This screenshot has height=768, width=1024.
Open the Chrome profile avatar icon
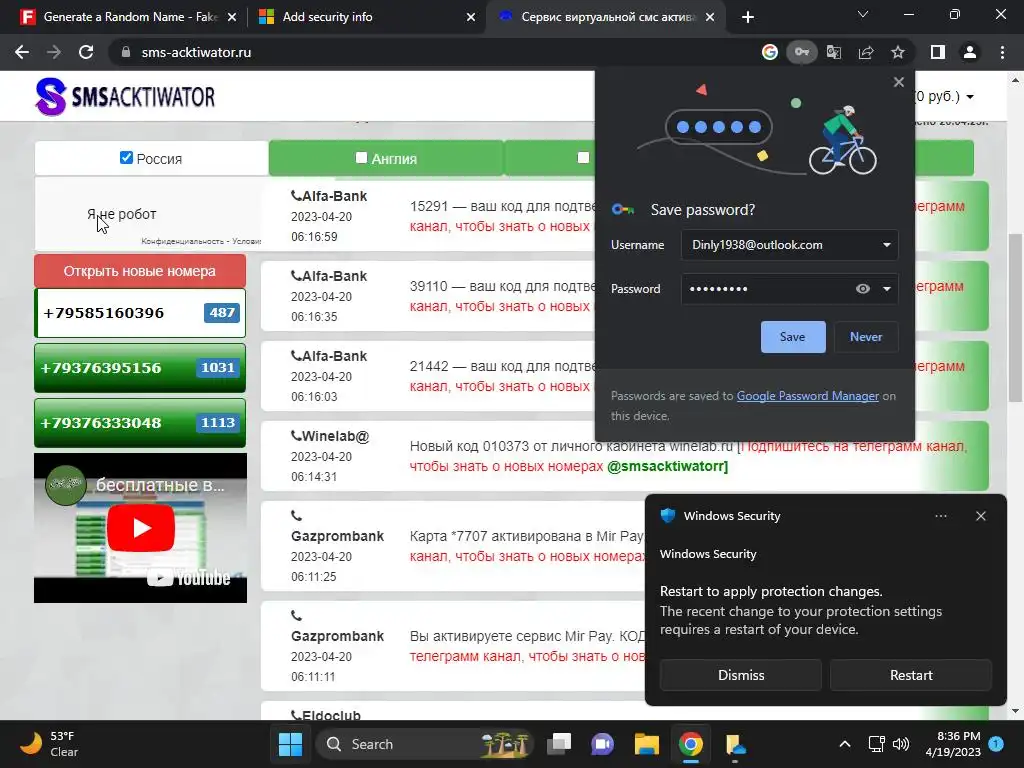970,52
